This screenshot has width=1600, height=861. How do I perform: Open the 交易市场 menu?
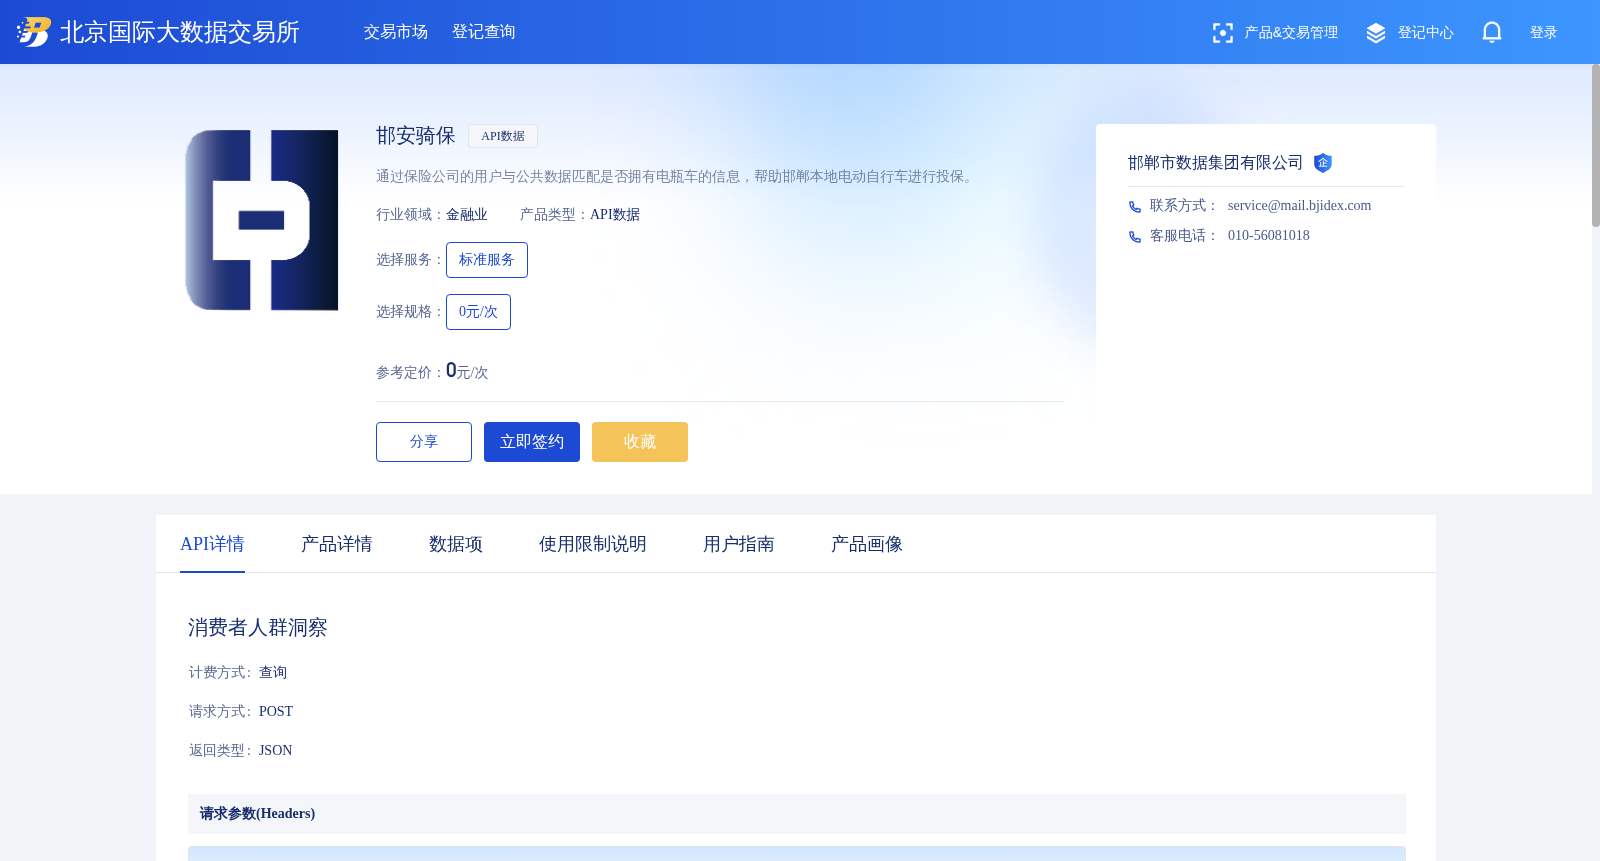pos(396,32)
